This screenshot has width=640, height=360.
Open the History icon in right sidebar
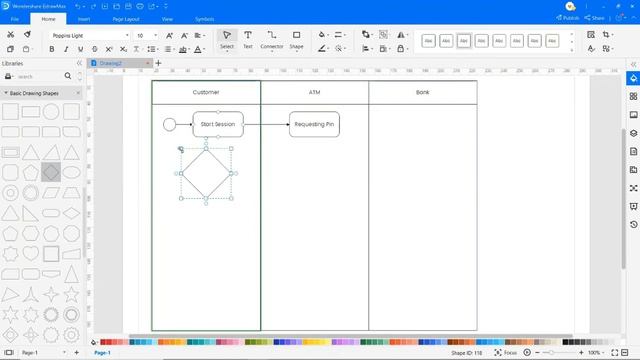[633, 224]
